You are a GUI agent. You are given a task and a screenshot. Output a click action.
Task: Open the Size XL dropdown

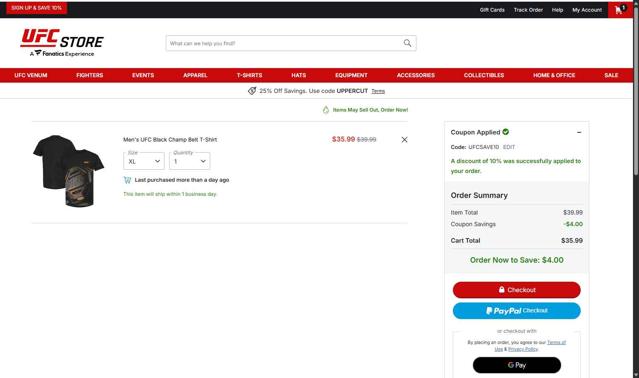pyautogui.click(x=144, y=161)
